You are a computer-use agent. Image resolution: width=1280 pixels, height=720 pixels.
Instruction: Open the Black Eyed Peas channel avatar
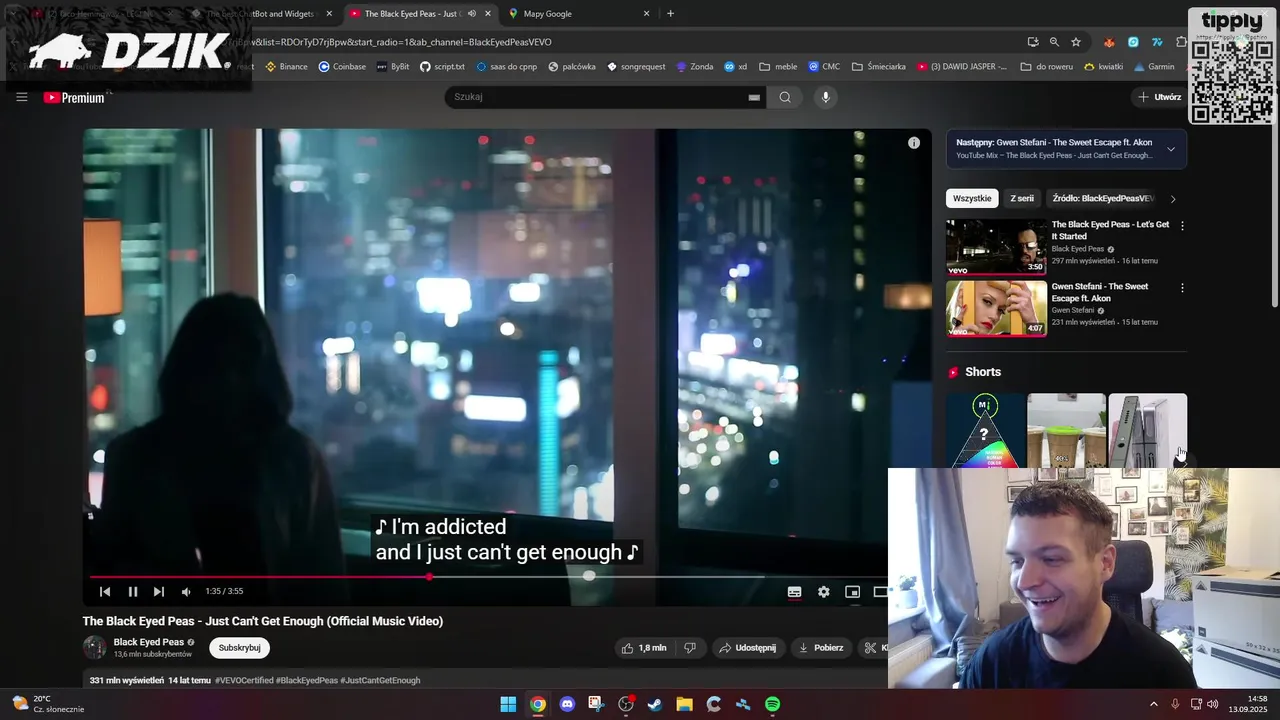pyautogui.click(x=95, y=647)
